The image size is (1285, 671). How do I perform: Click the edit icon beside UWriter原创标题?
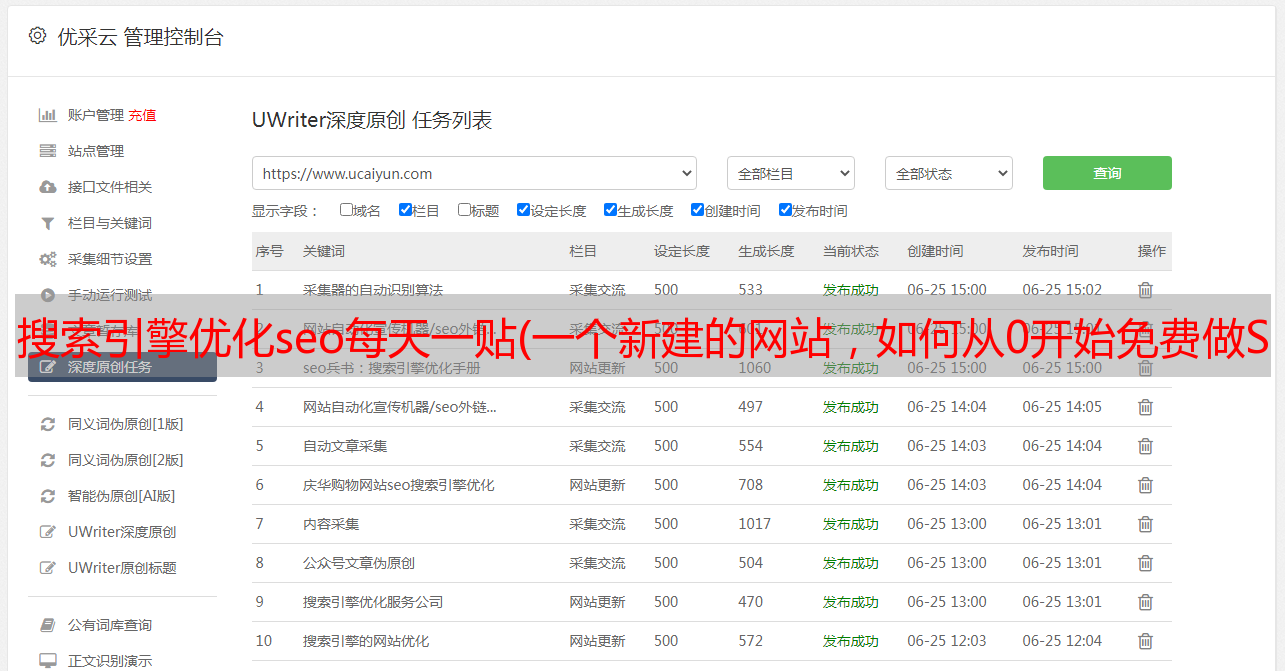[47, 568]
